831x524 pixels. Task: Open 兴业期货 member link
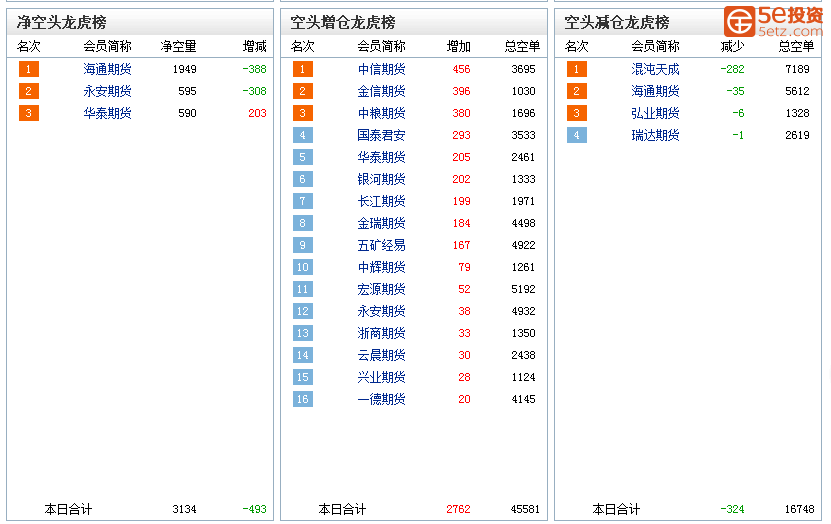click(x=381, y=377)
